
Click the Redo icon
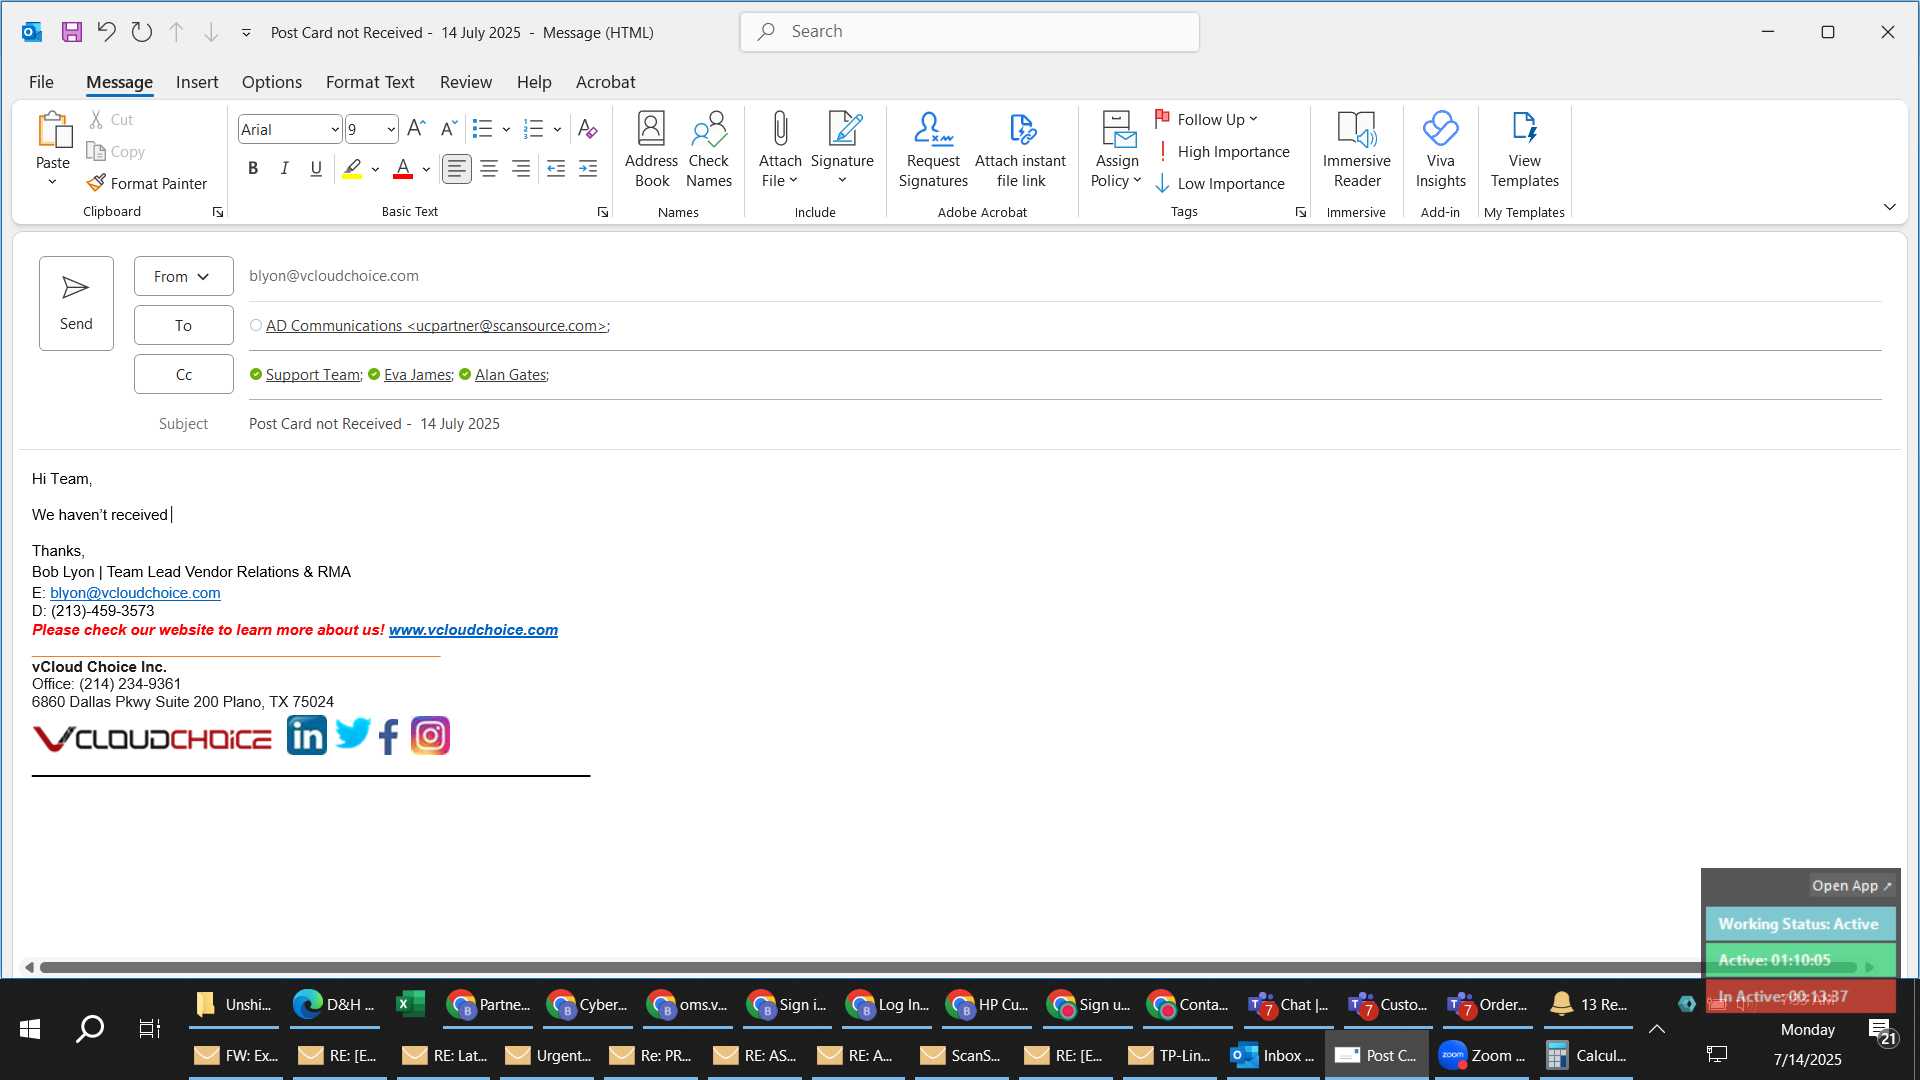coord(142,32)
